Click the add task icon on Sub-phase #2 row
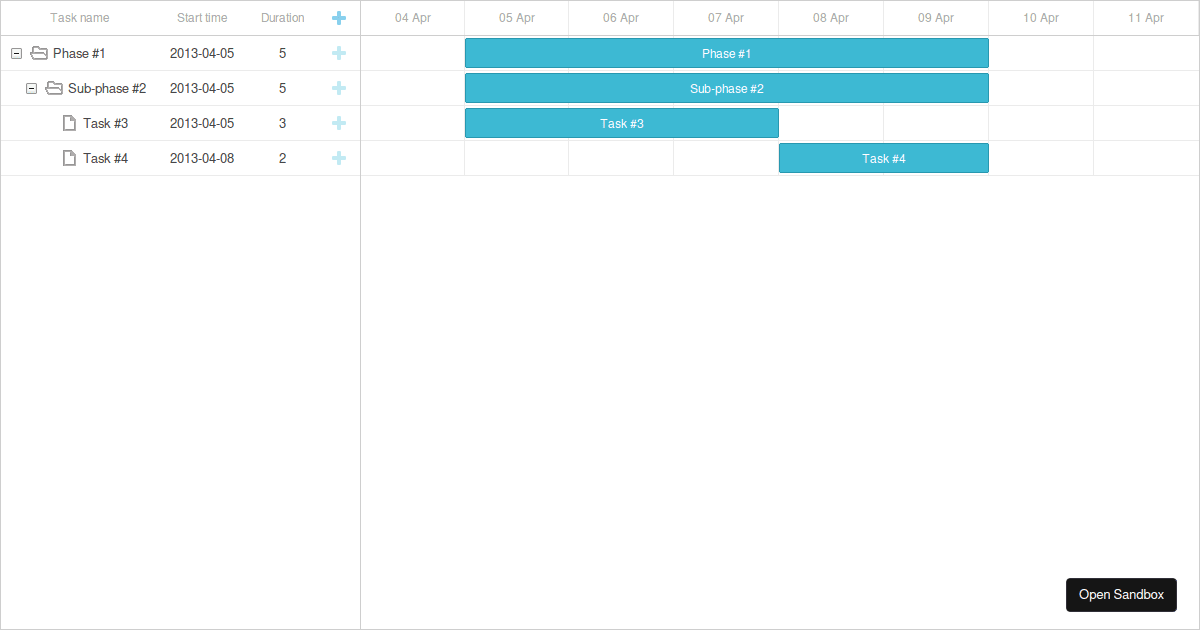 [339, 88]
